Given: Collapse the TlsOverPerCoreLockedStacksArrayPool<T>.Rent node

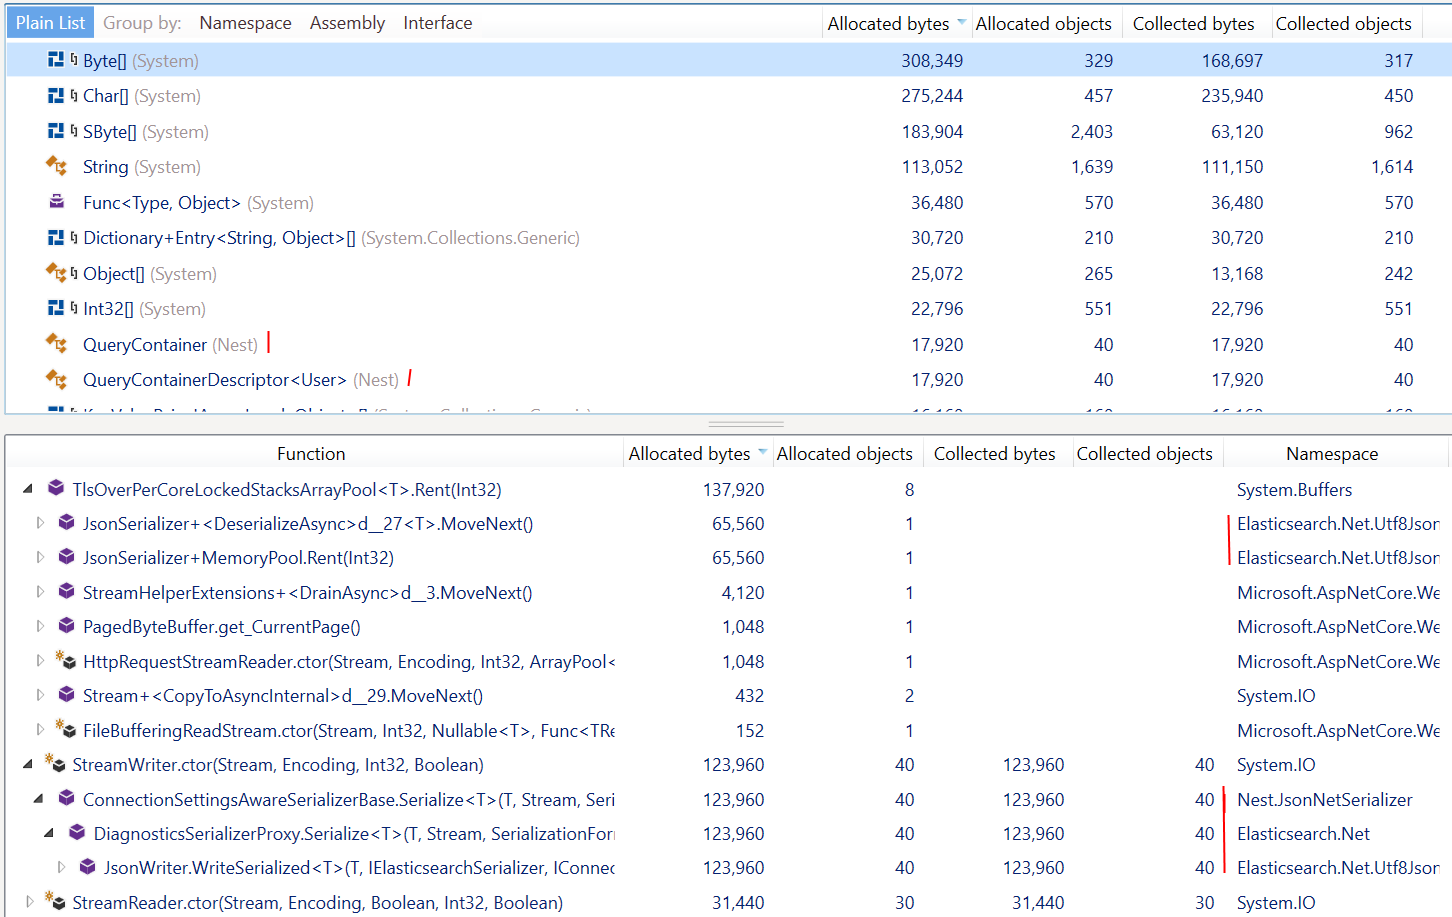Looking at the screenshot, I should tap(27, 489).
